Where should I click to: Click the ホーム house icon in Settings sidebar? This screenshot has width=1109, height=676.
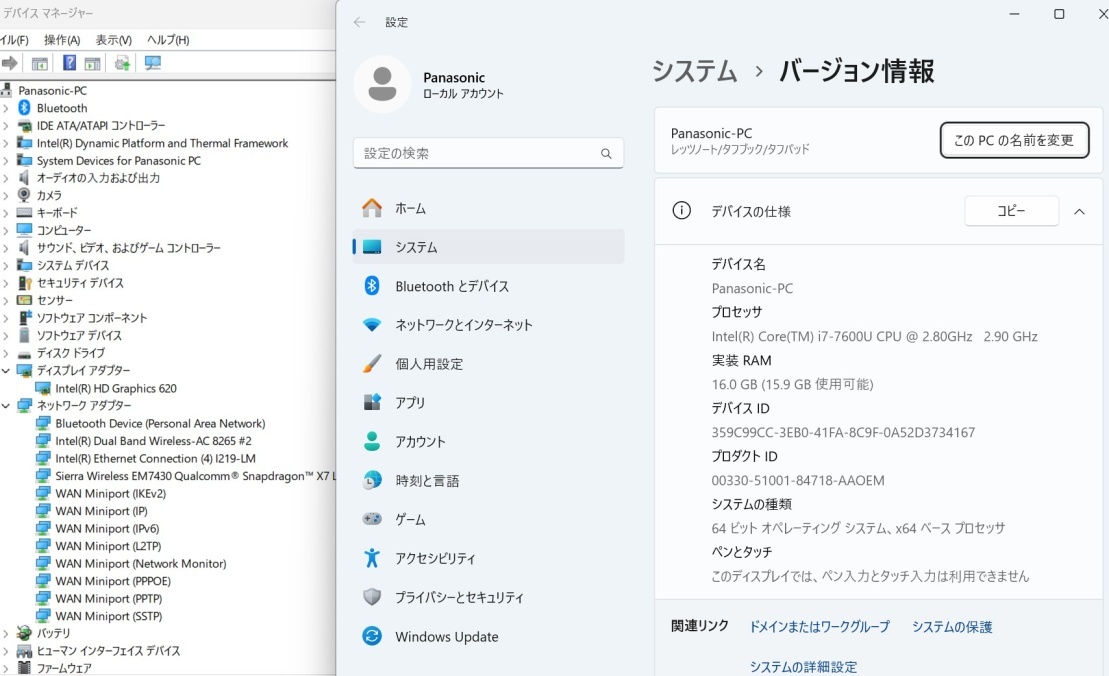coord(372,208)
